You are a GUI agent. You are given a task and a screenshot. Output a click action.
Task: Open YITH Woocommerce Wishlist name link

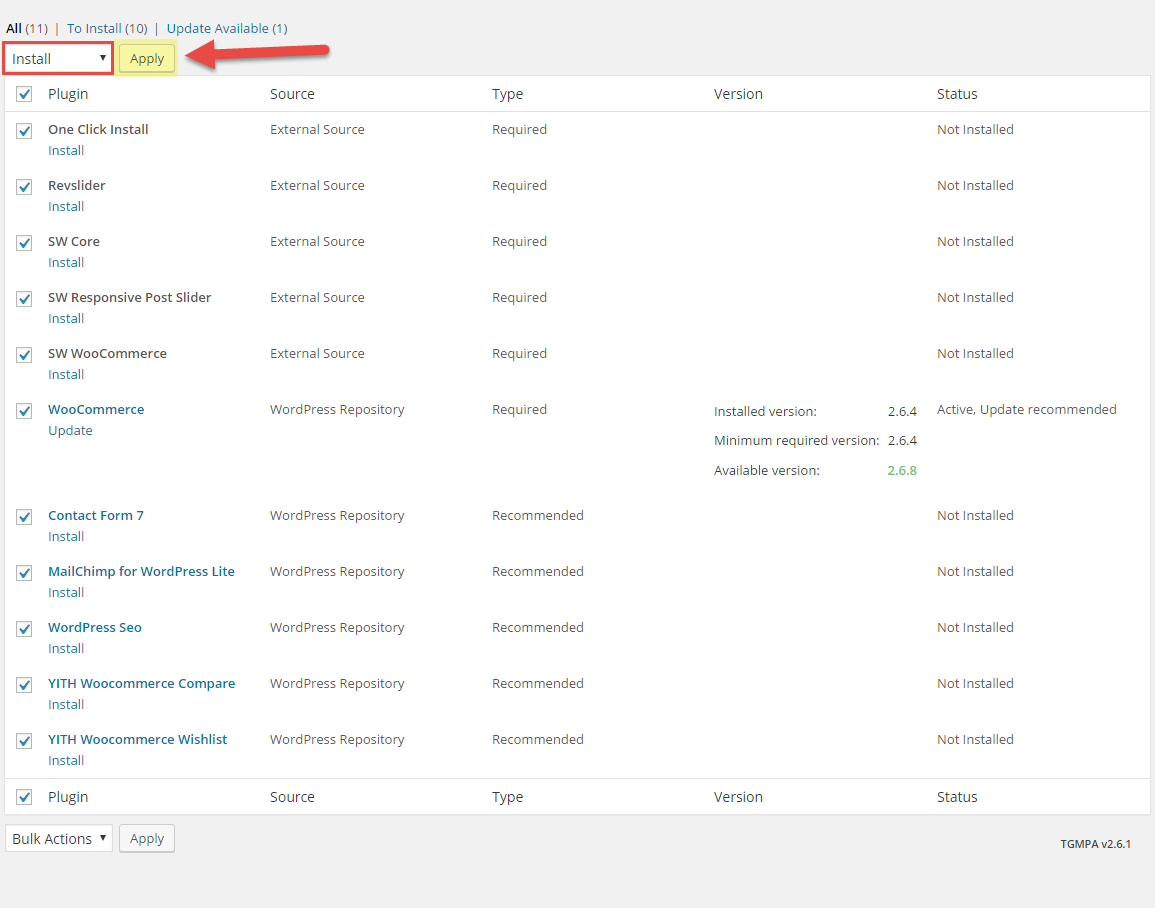pyautogui.click(x=138, y=740)
